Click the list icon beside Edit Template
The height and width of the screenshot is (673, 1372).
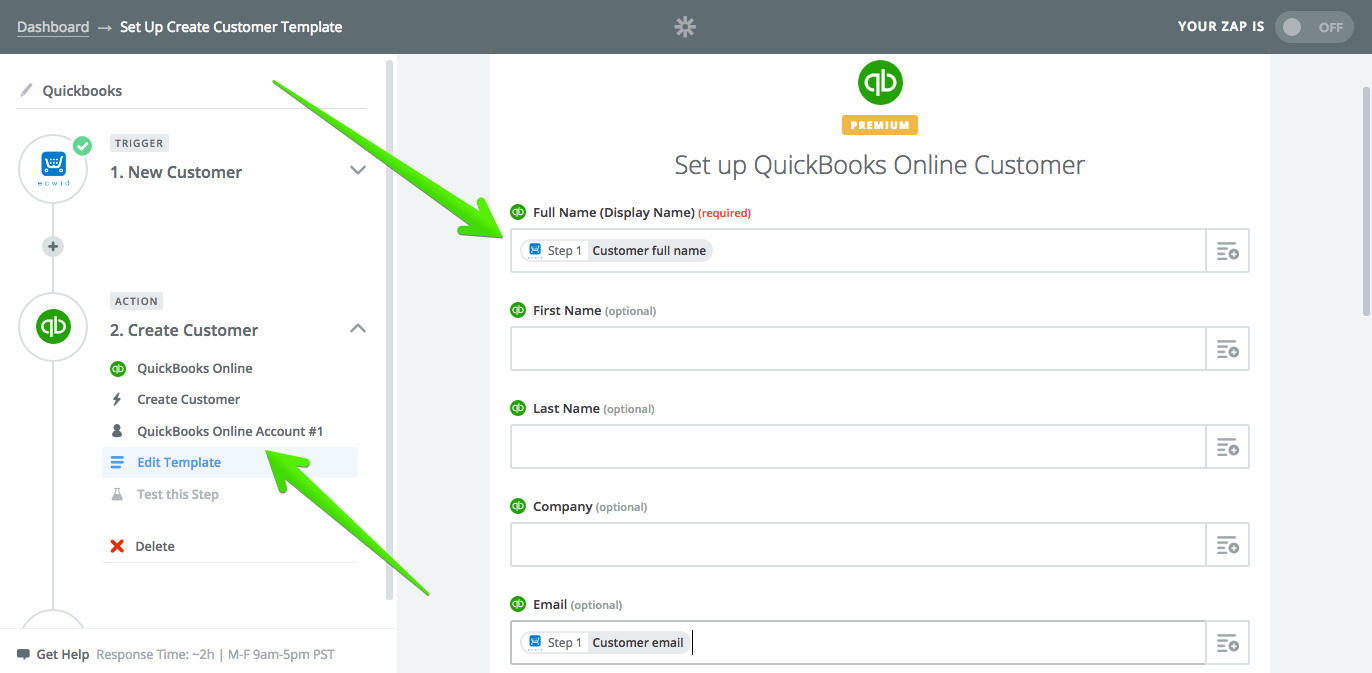(117, 462)
